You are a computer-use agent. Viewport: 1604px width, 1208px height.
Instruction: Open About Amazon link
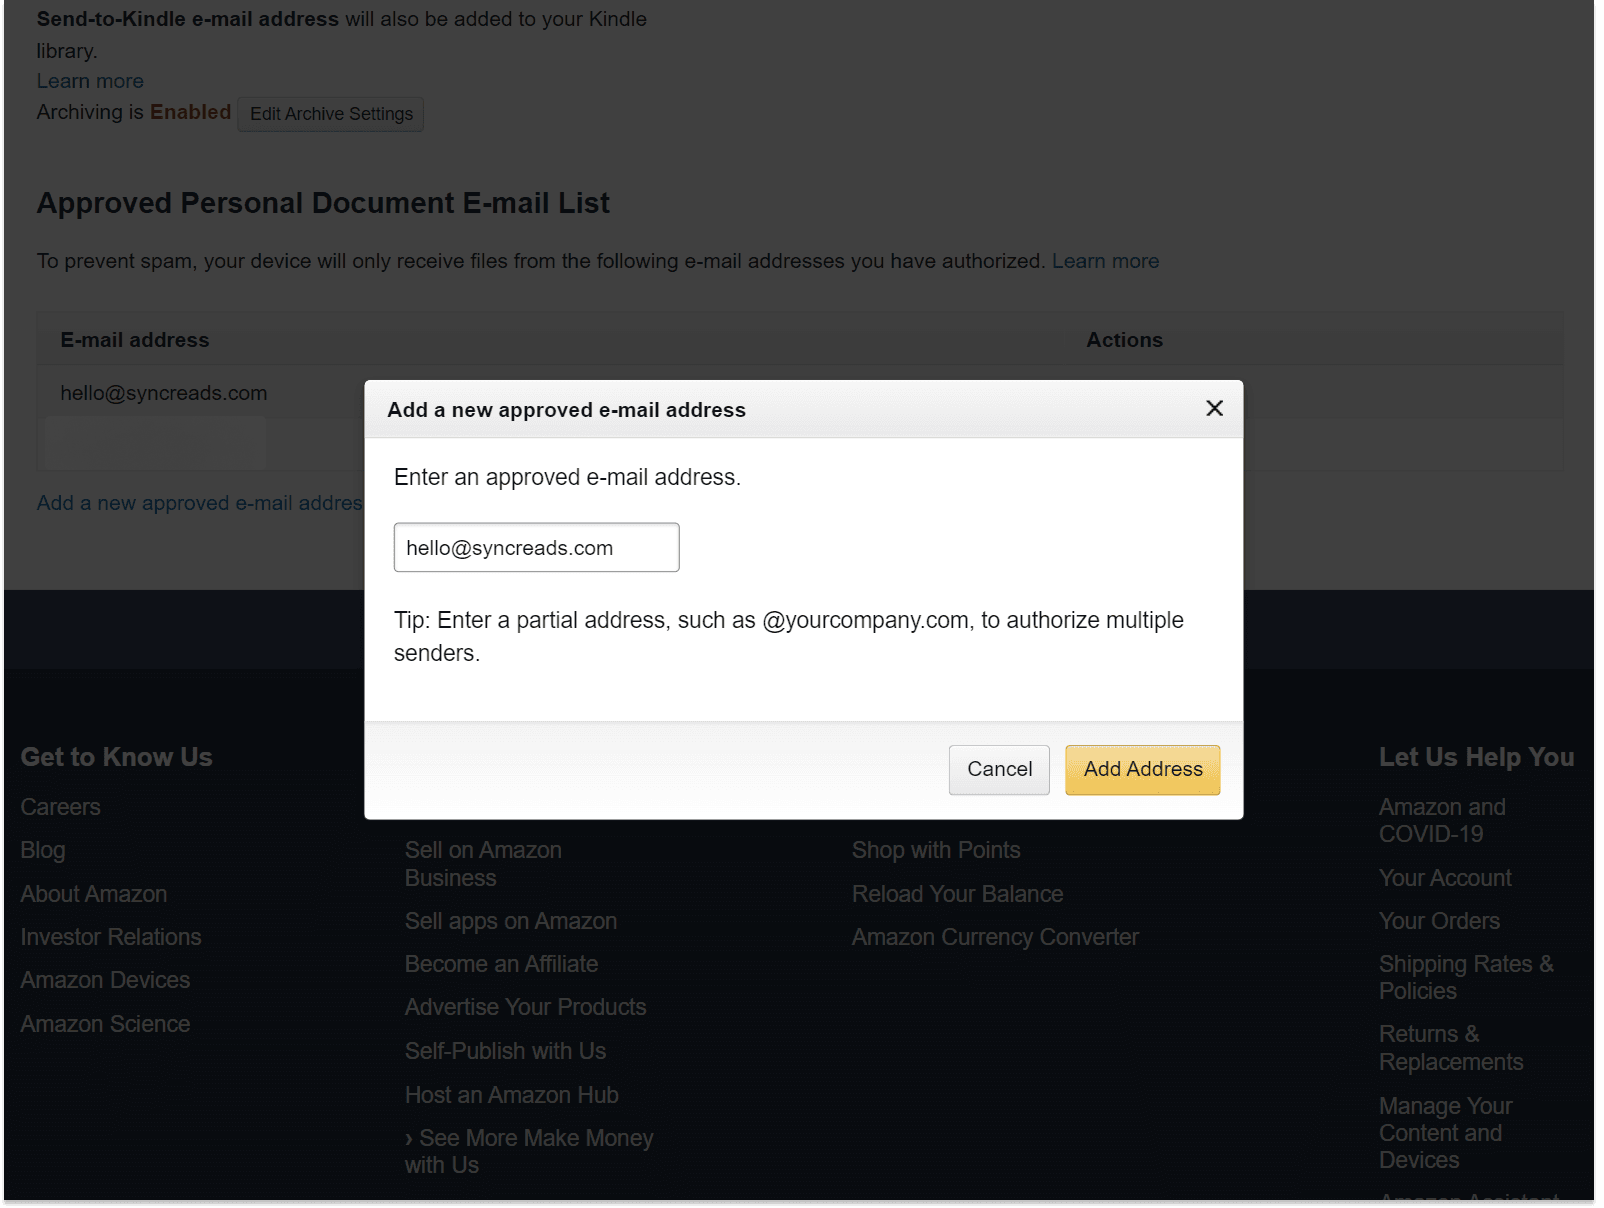tap(94, 894)
